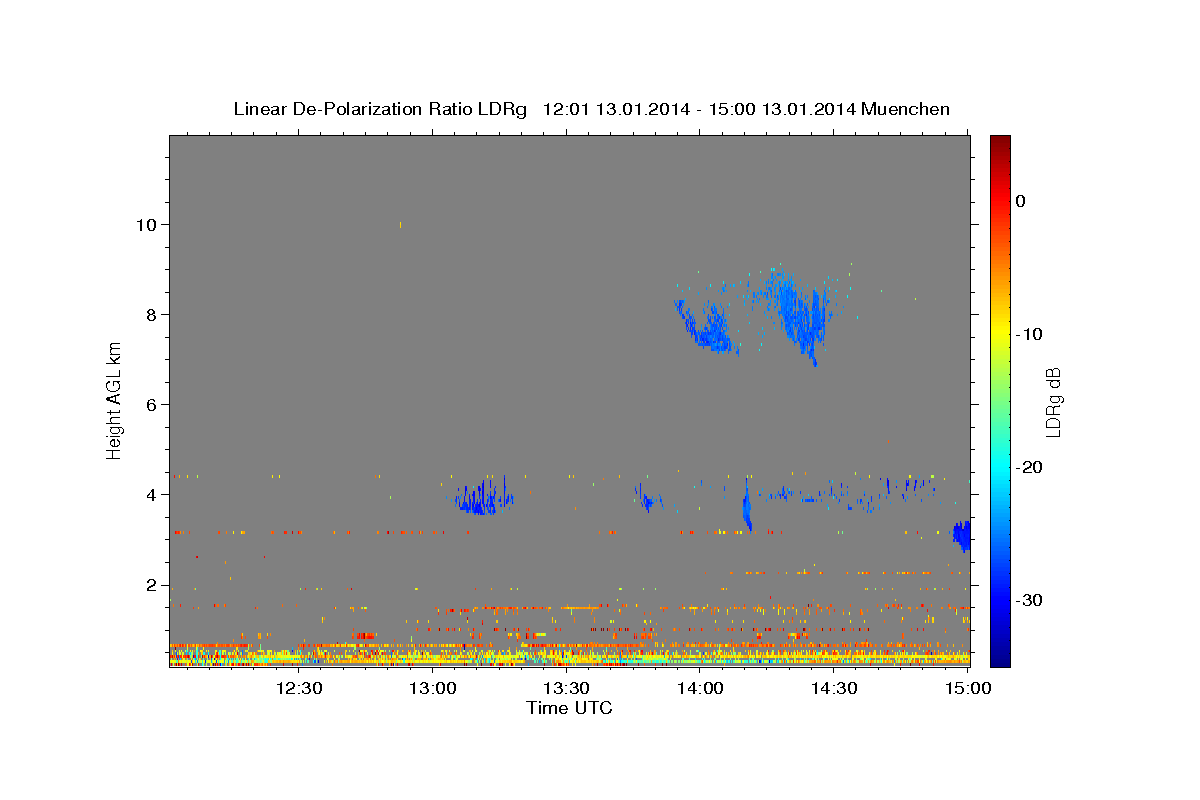Click the 'Height AGL km' y-axis label
The height and width of the screenshot is (800, 1200).
click(114, 399)
